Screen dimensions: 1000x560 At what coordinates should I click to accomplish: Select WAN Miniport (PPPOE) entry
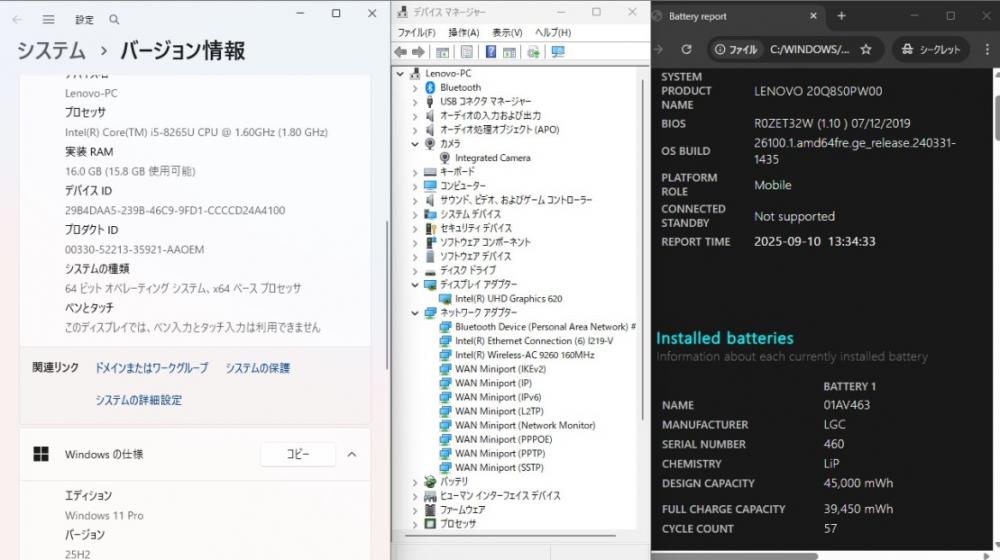[503, 439]
